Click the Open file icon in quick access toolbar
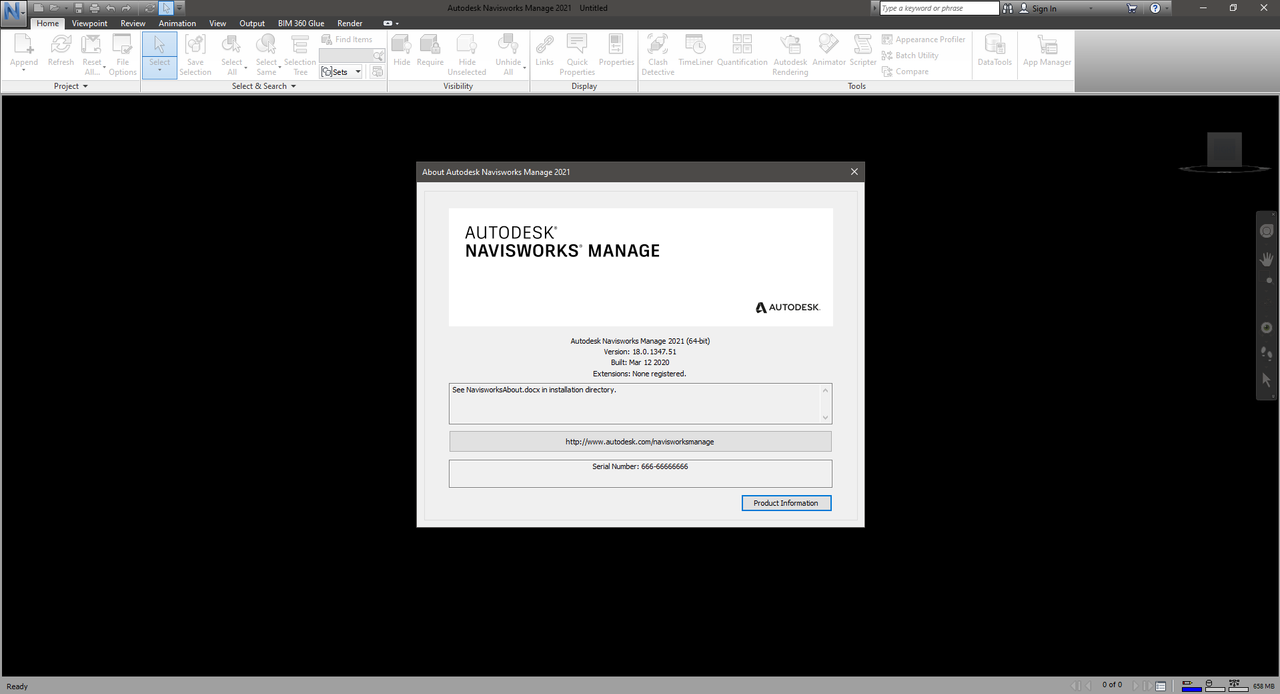 pos(53,8)
